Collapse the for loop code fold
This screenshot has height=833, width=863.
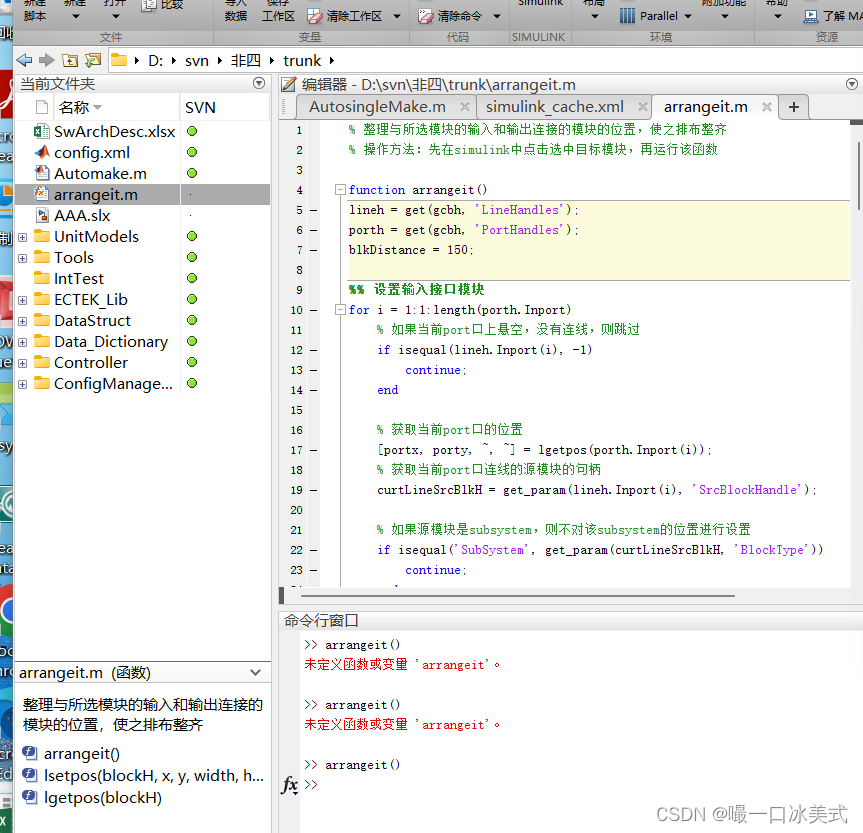pos(340,310)
